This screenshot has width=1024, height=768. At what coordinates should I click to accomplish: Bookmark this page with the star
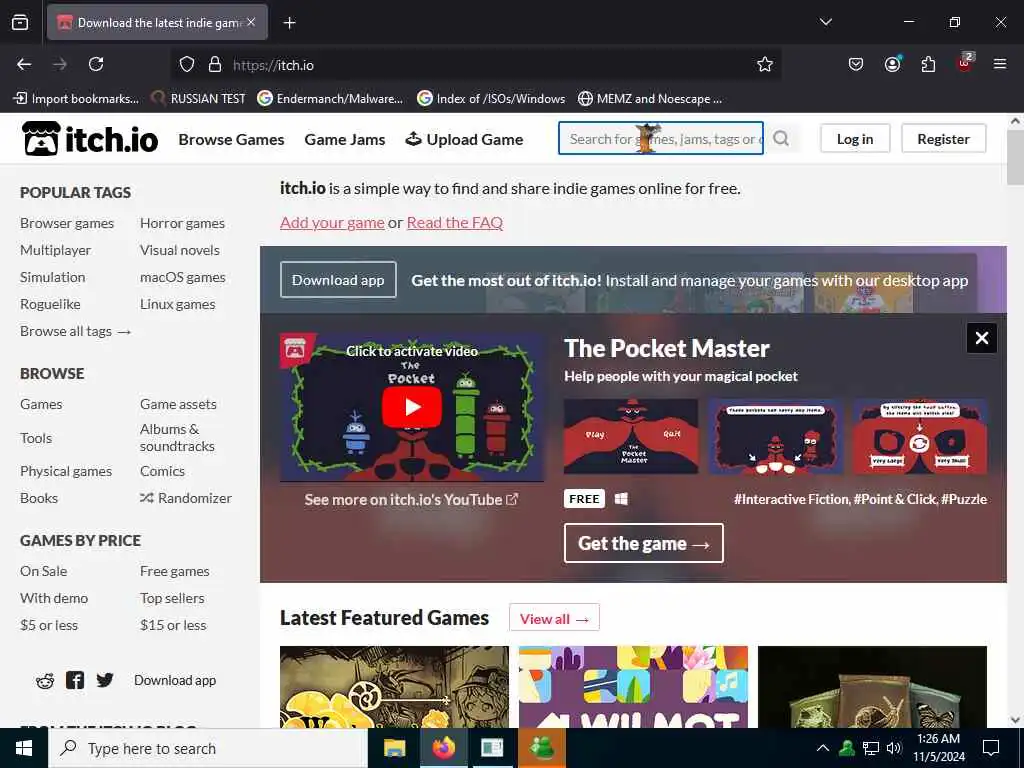765,64
